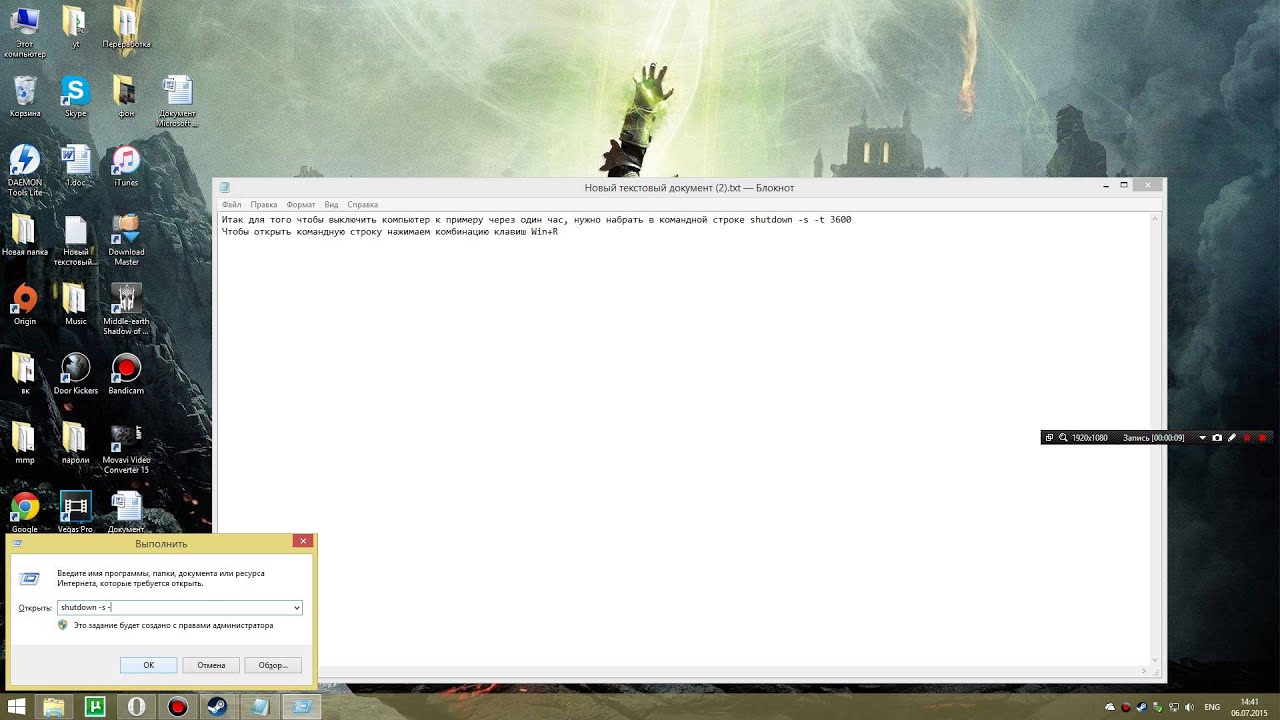Expand the Открыть combo box dropdown arrow

(297, 608)
